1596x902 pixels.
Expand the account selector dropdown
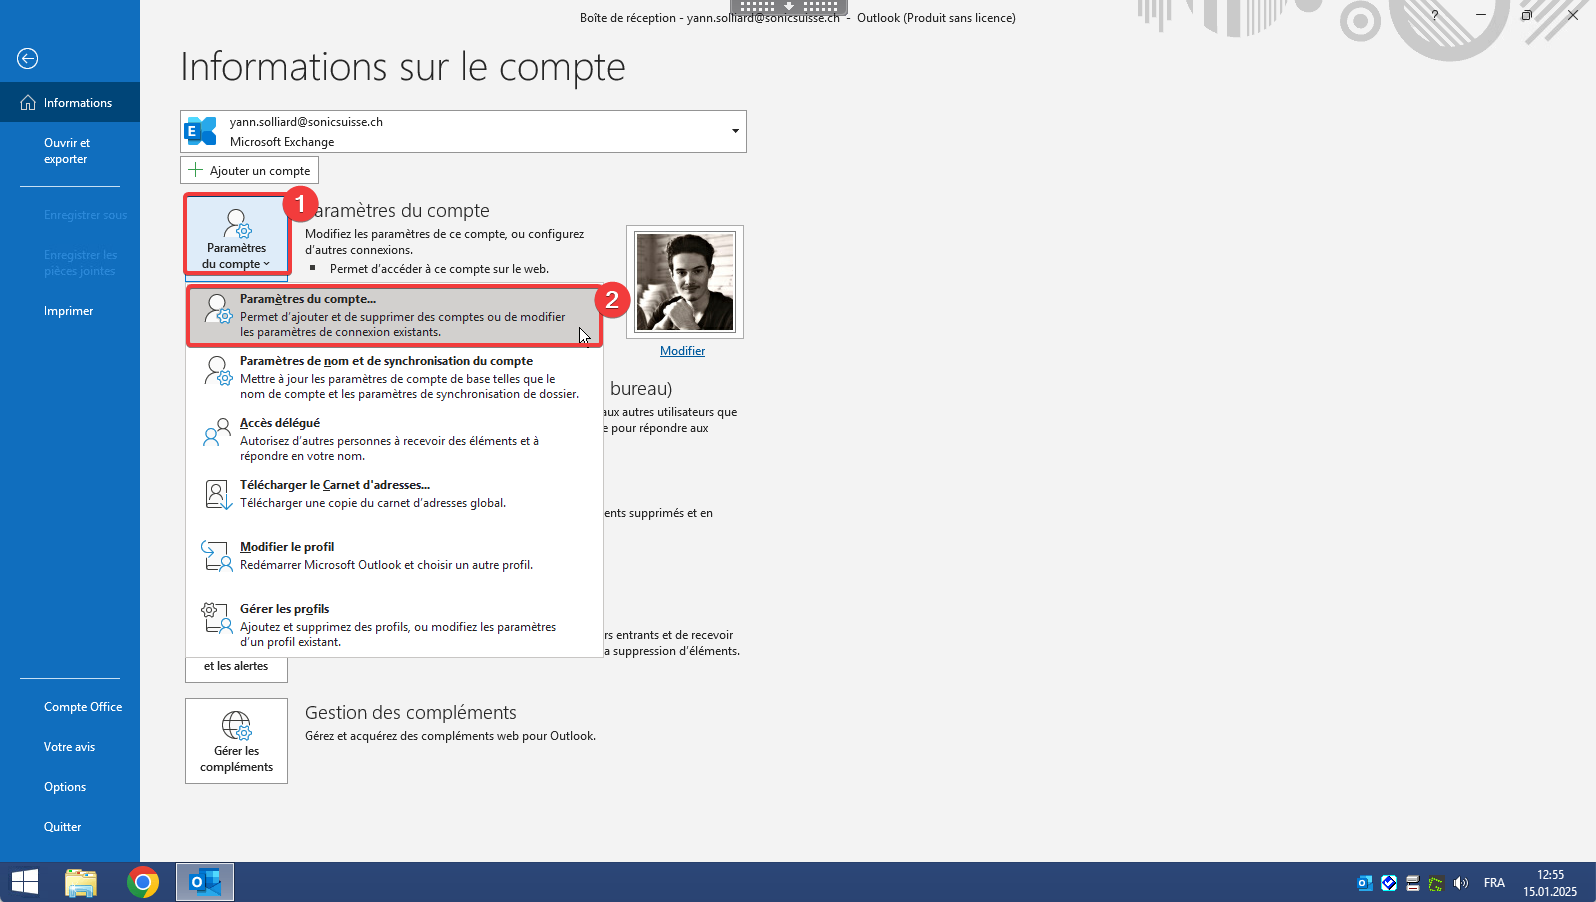(x=735, y=131)
